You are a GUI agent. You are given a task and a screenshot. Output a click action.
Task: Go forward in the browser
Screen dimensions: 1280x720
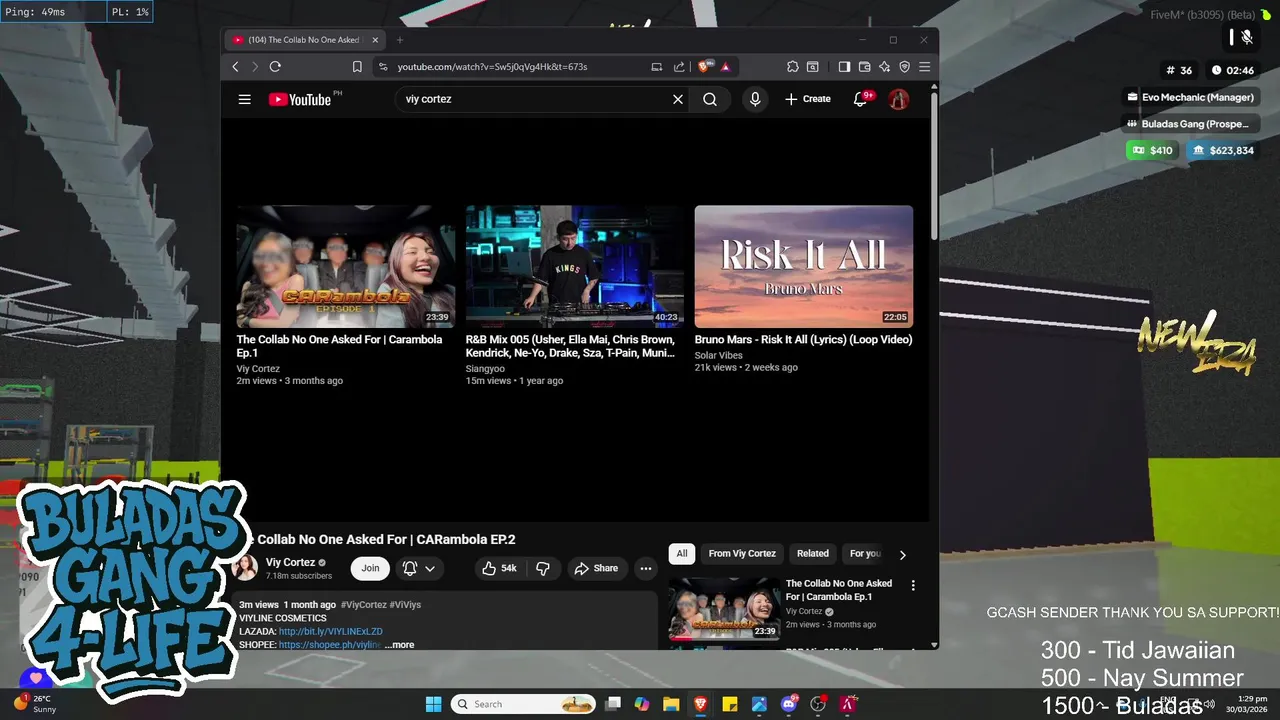tap(255, 67)
